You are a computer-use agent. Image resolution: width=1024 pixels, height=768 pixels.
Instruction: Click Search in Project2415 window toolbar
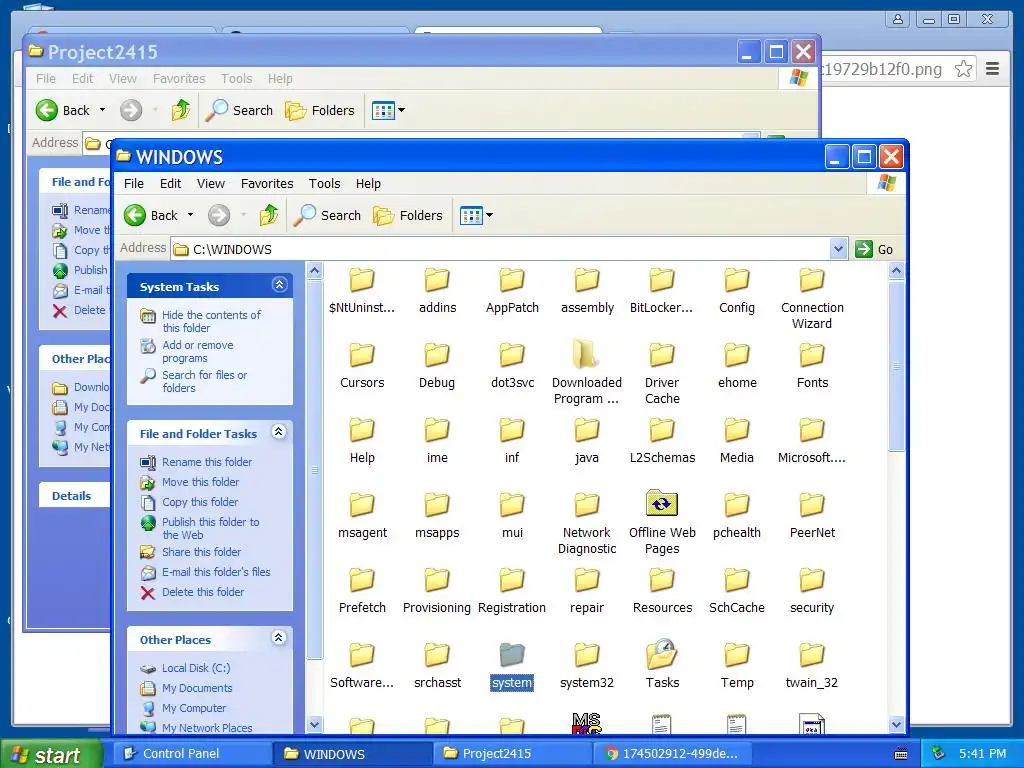[239, 110]
